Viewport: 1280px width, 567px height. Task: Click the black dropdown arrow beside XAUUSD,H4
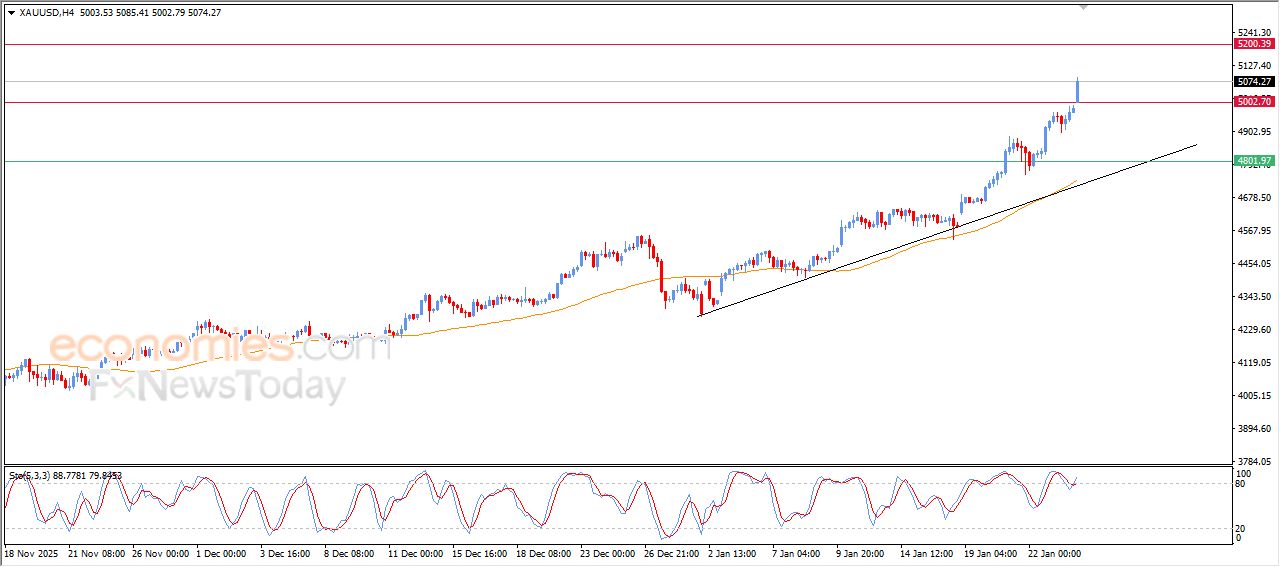10,12
